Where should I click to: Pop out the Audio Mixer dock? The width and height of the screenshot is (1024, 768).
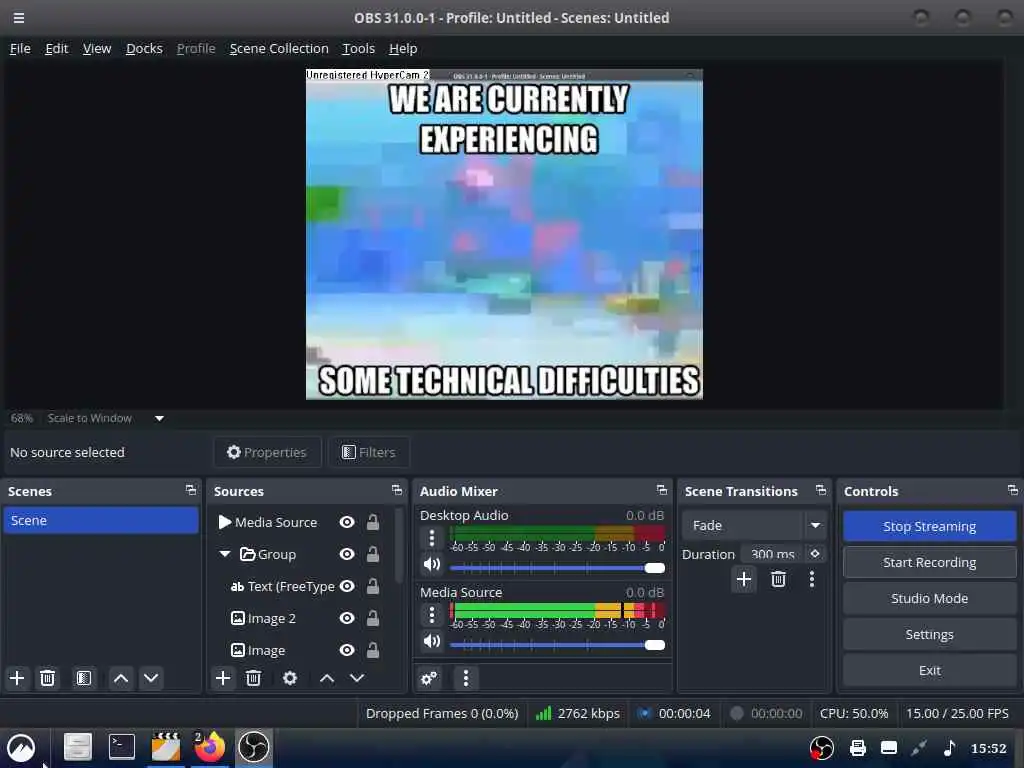(662, 490)
